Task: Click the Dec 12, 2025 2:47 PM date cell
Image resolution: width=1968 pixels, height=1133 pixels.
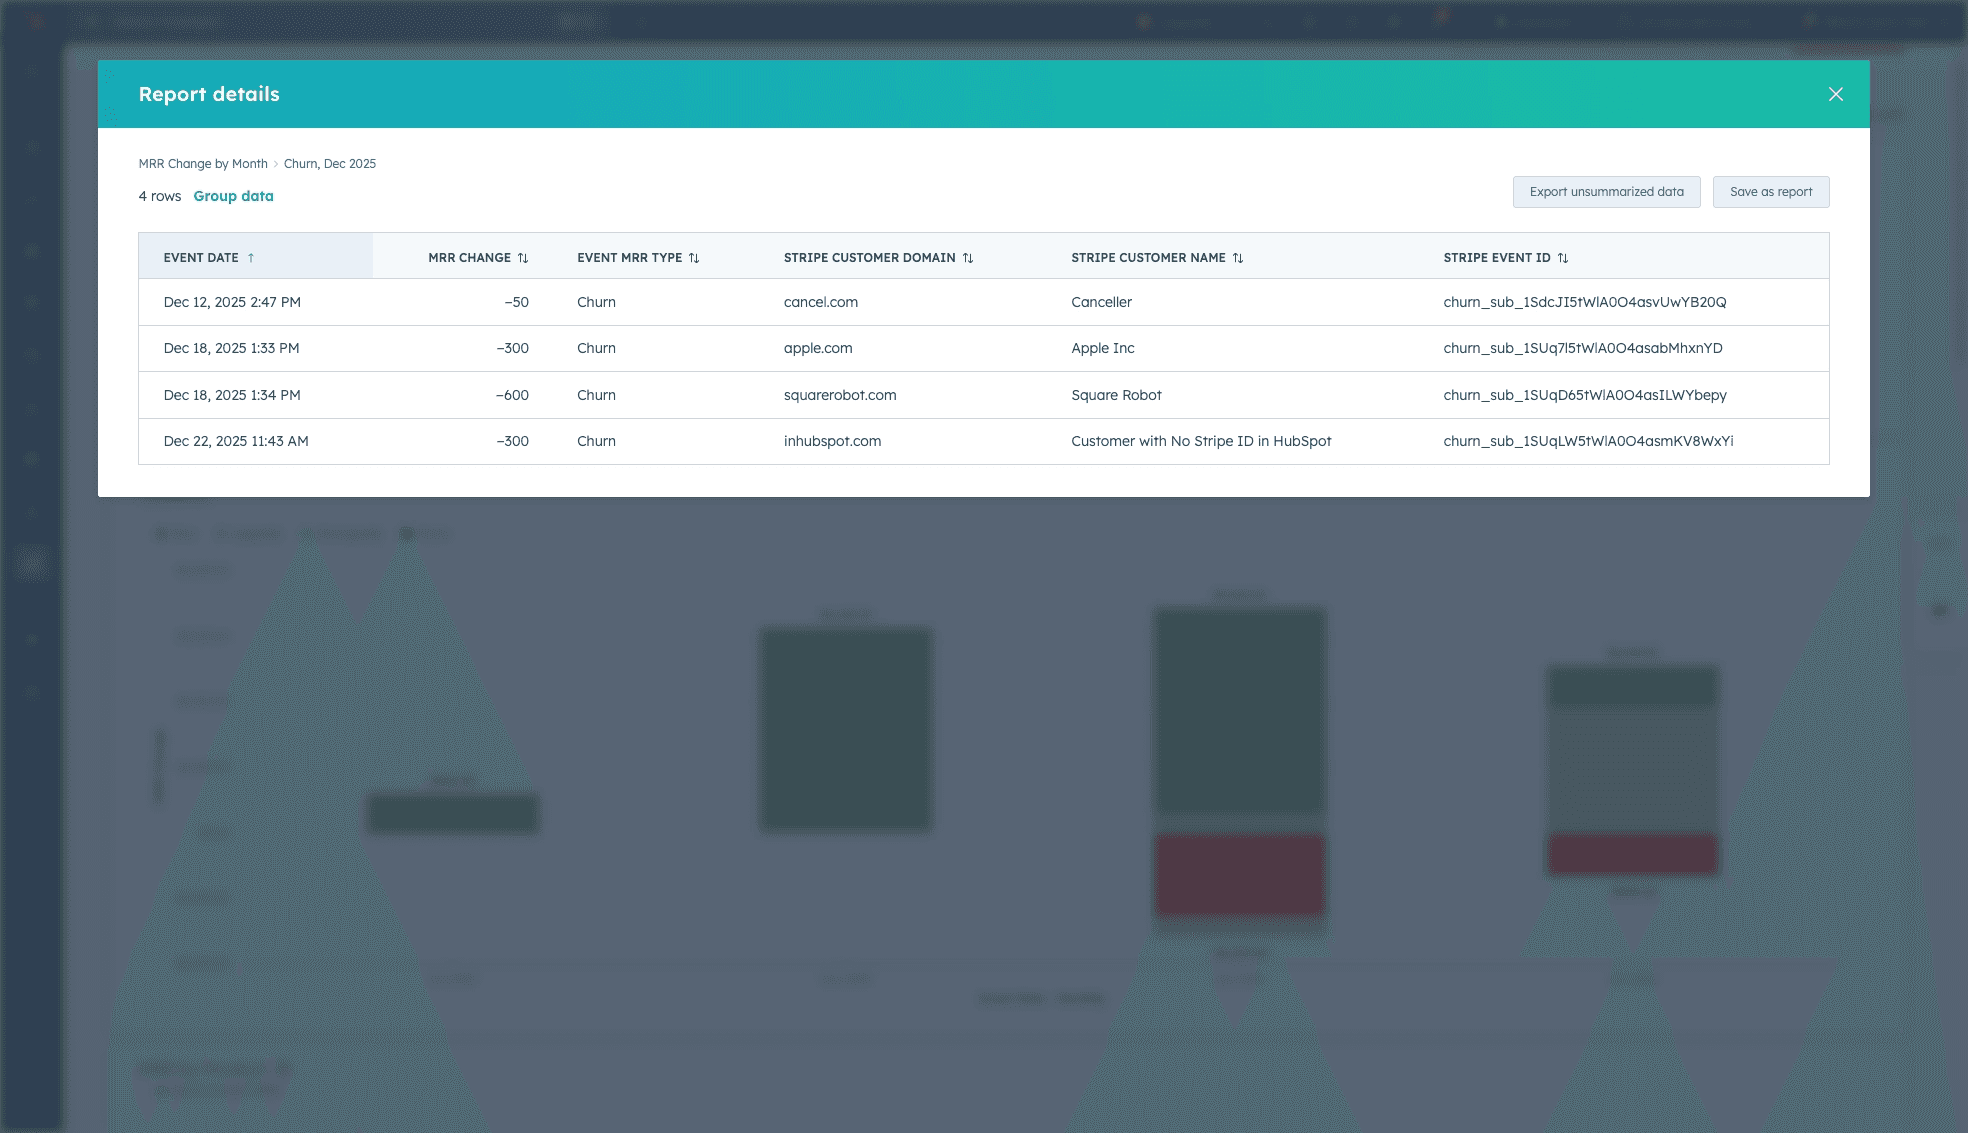Action: (232, 302)
